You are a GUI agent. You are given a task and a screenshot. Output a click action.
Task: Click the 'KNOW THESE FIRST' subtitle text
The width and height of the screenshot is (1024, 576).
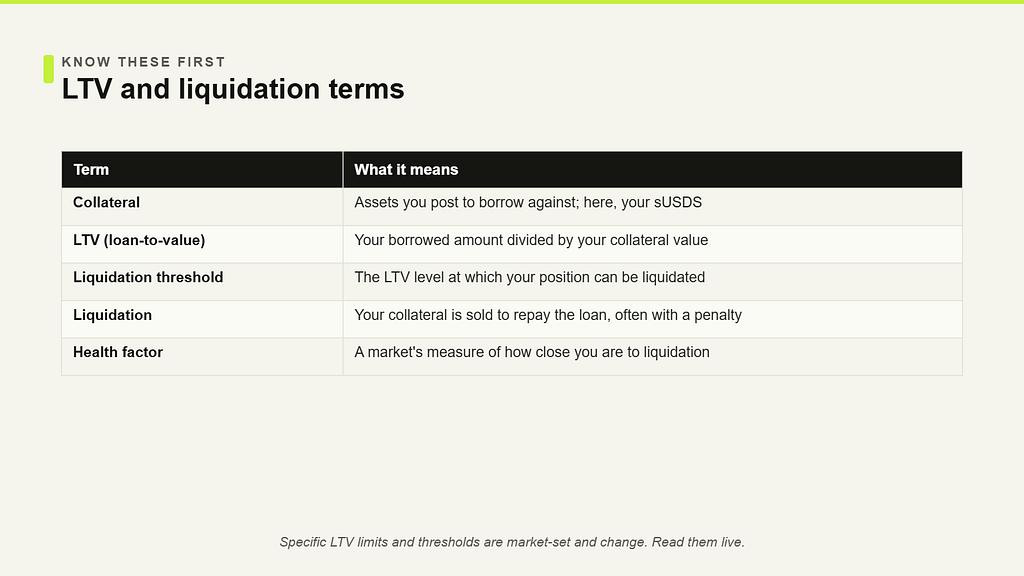point(143,62)
